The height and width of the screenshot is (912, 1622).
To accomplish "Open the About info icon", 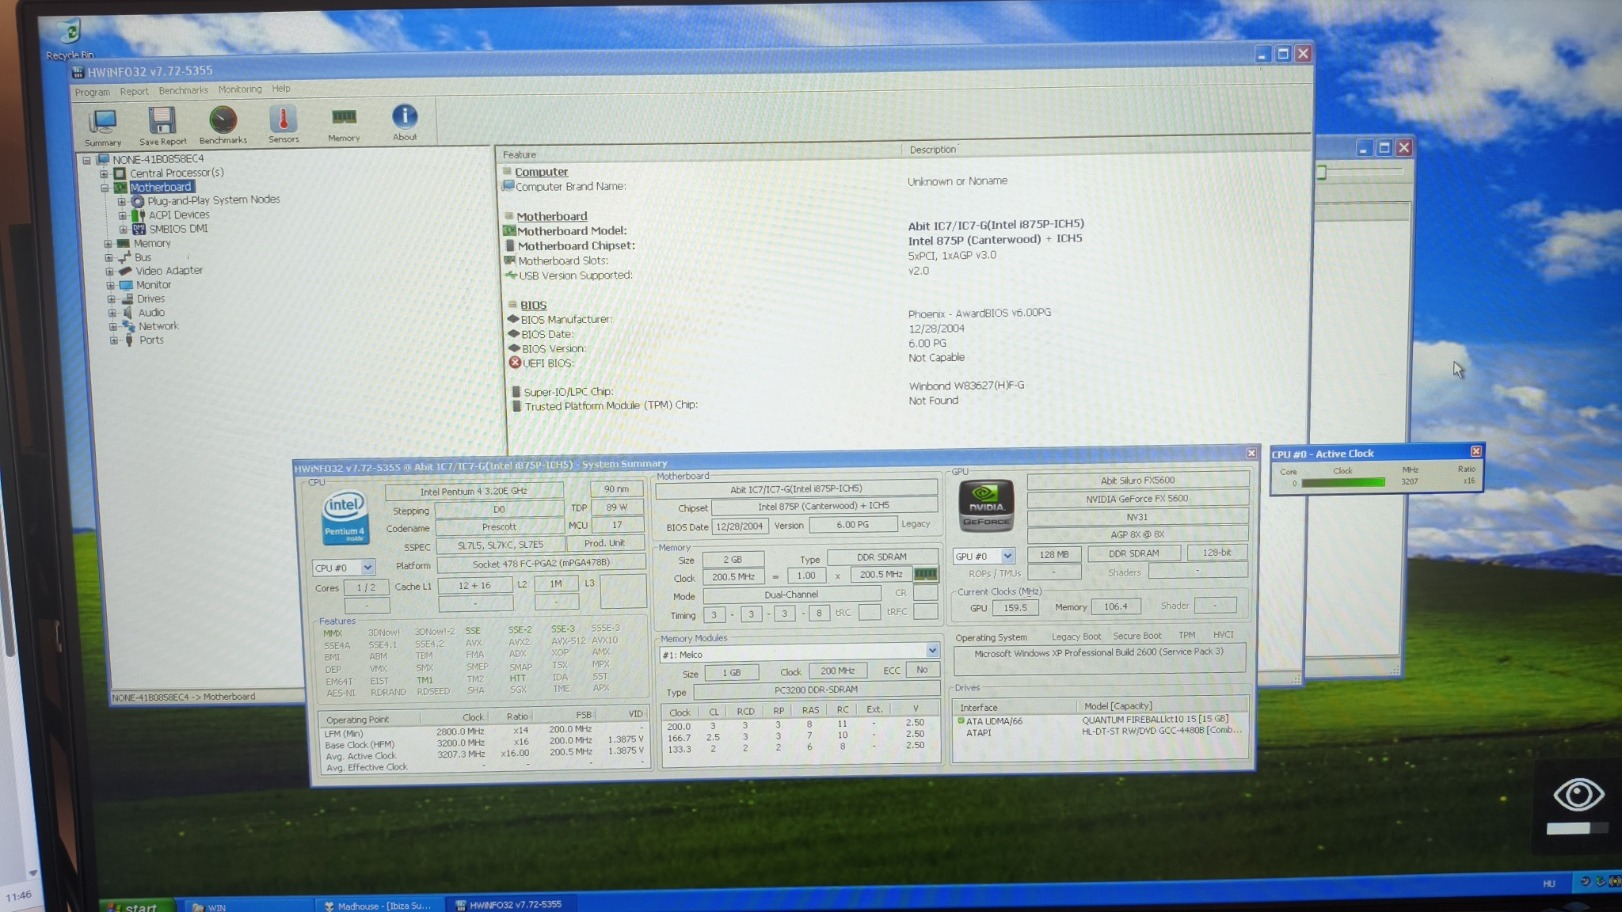I will 404,122.
